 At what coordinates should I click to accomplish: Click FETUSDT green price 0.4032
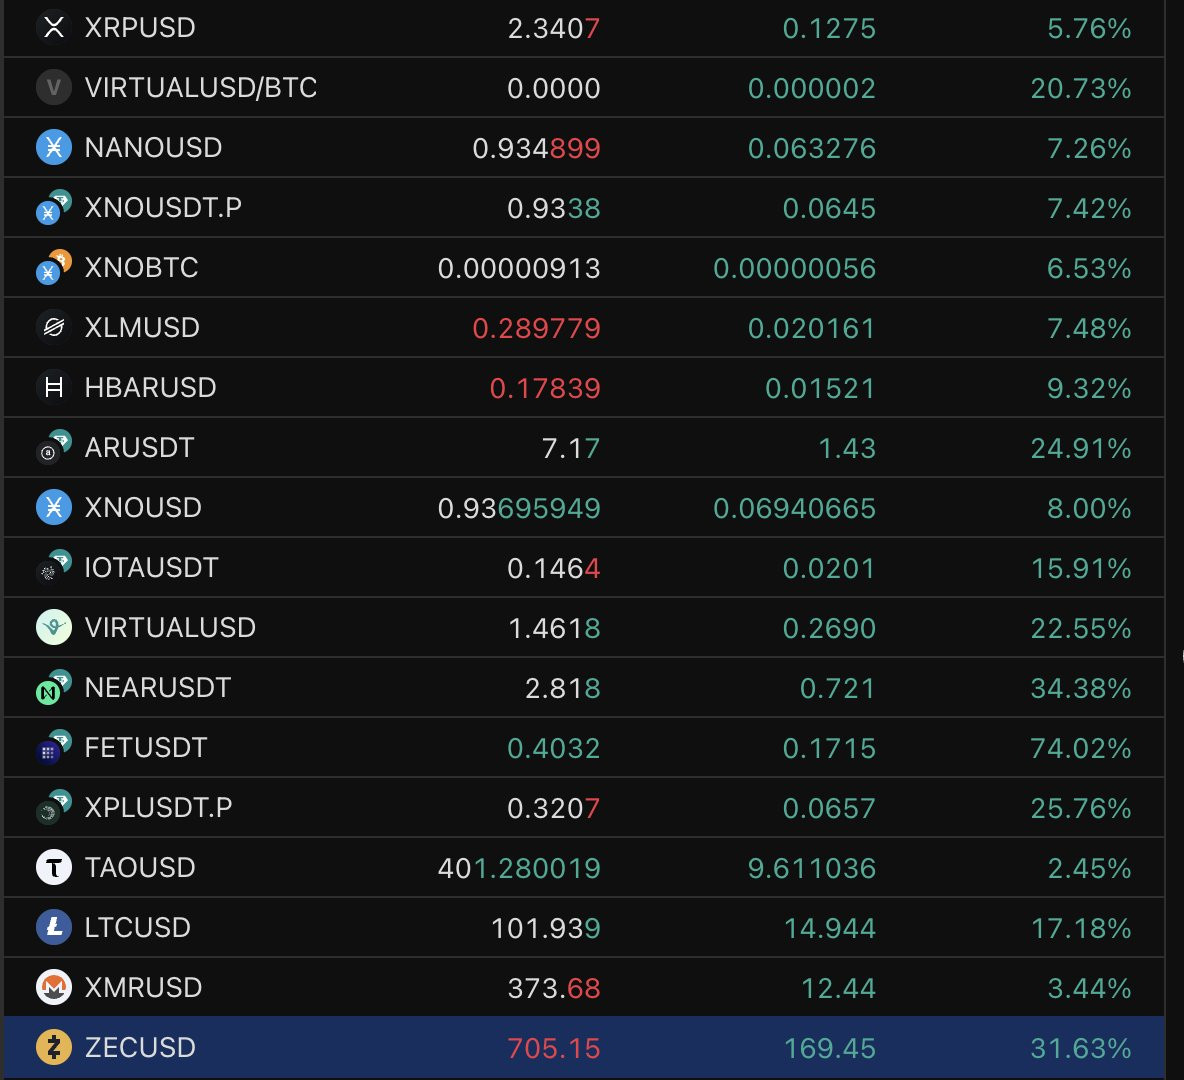pyautogui.click(x=553, y=748)
